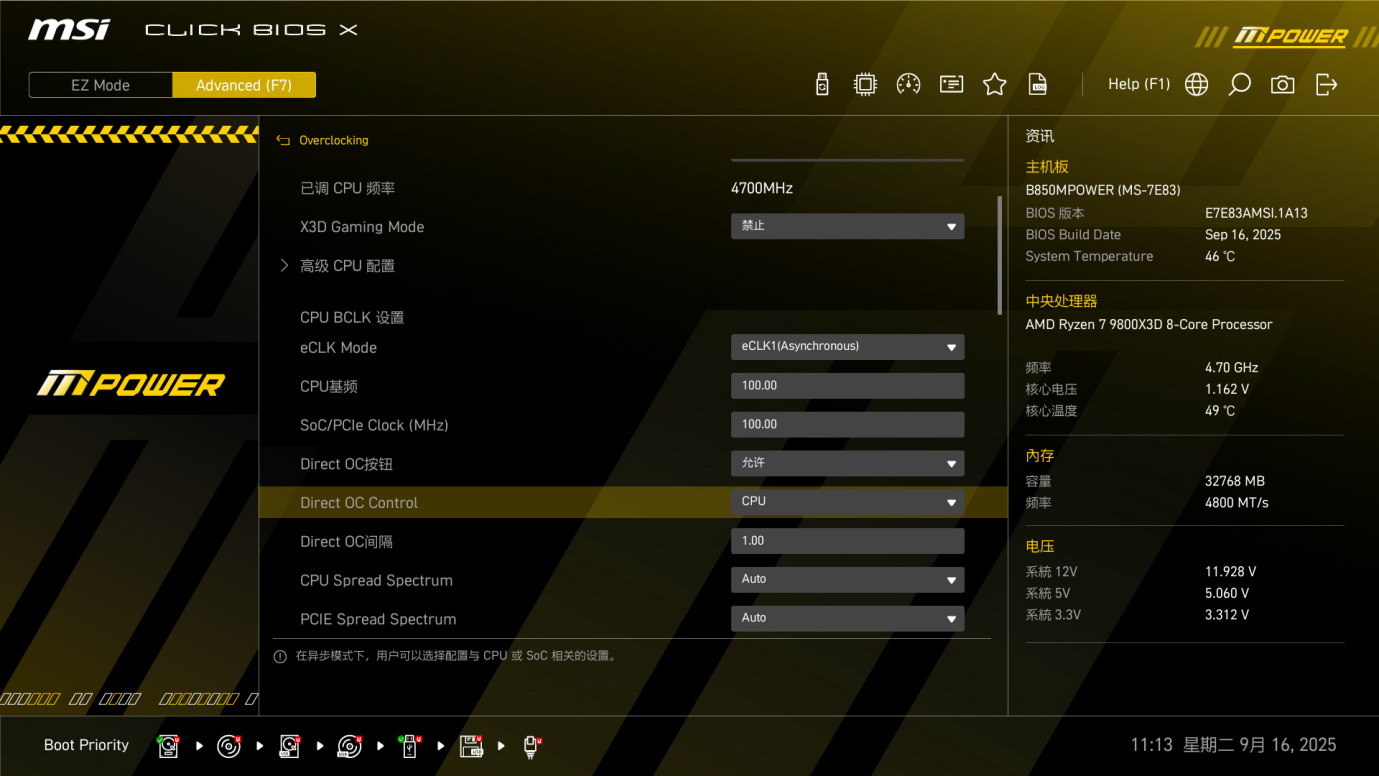This screenshot has width=1379, height=776.
Task: Click the CPU chip icon in toolbar
Action: point(865,85)
